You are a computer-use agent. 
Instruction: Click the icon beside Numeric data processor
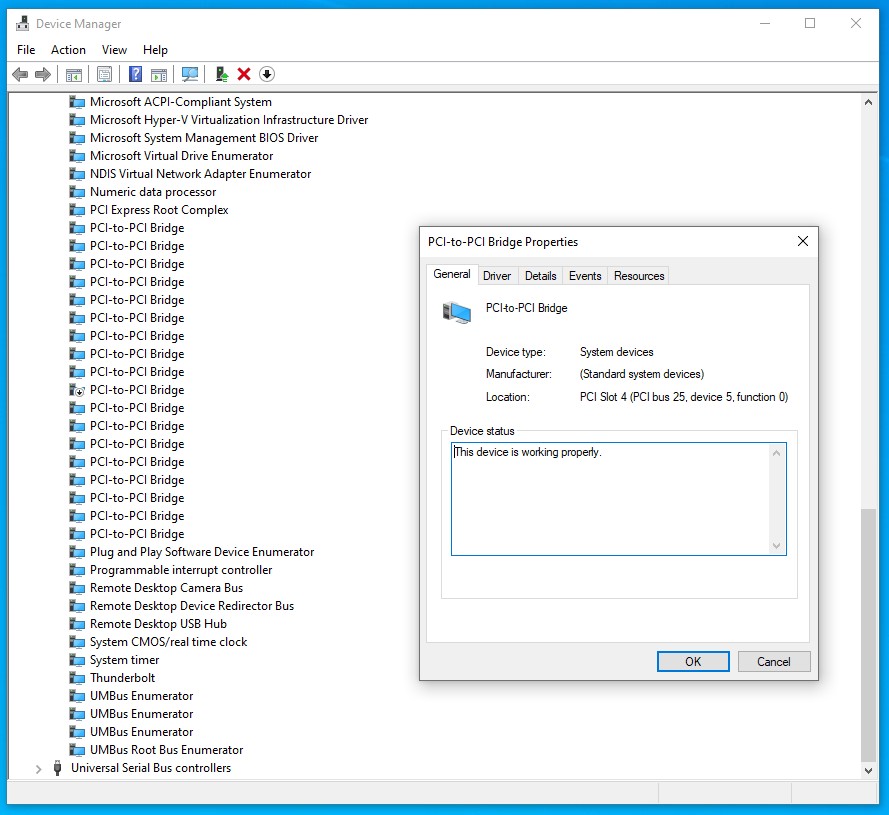pos(77,192)
